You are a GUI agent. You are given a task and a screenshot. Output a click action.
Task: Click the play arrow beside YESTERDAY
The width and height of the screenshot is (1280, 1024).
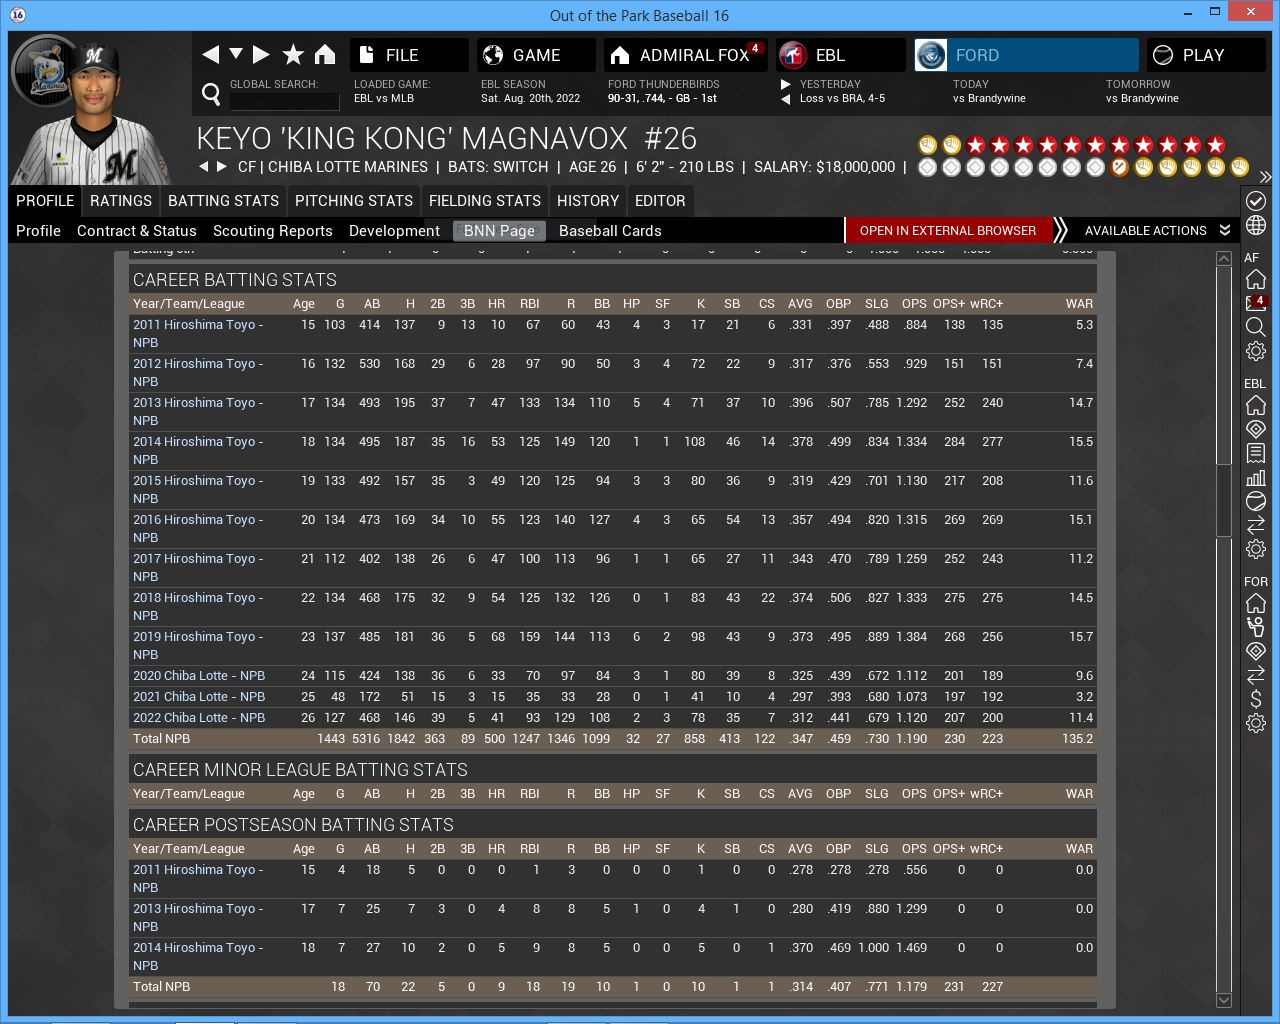(x=786, y=85)
